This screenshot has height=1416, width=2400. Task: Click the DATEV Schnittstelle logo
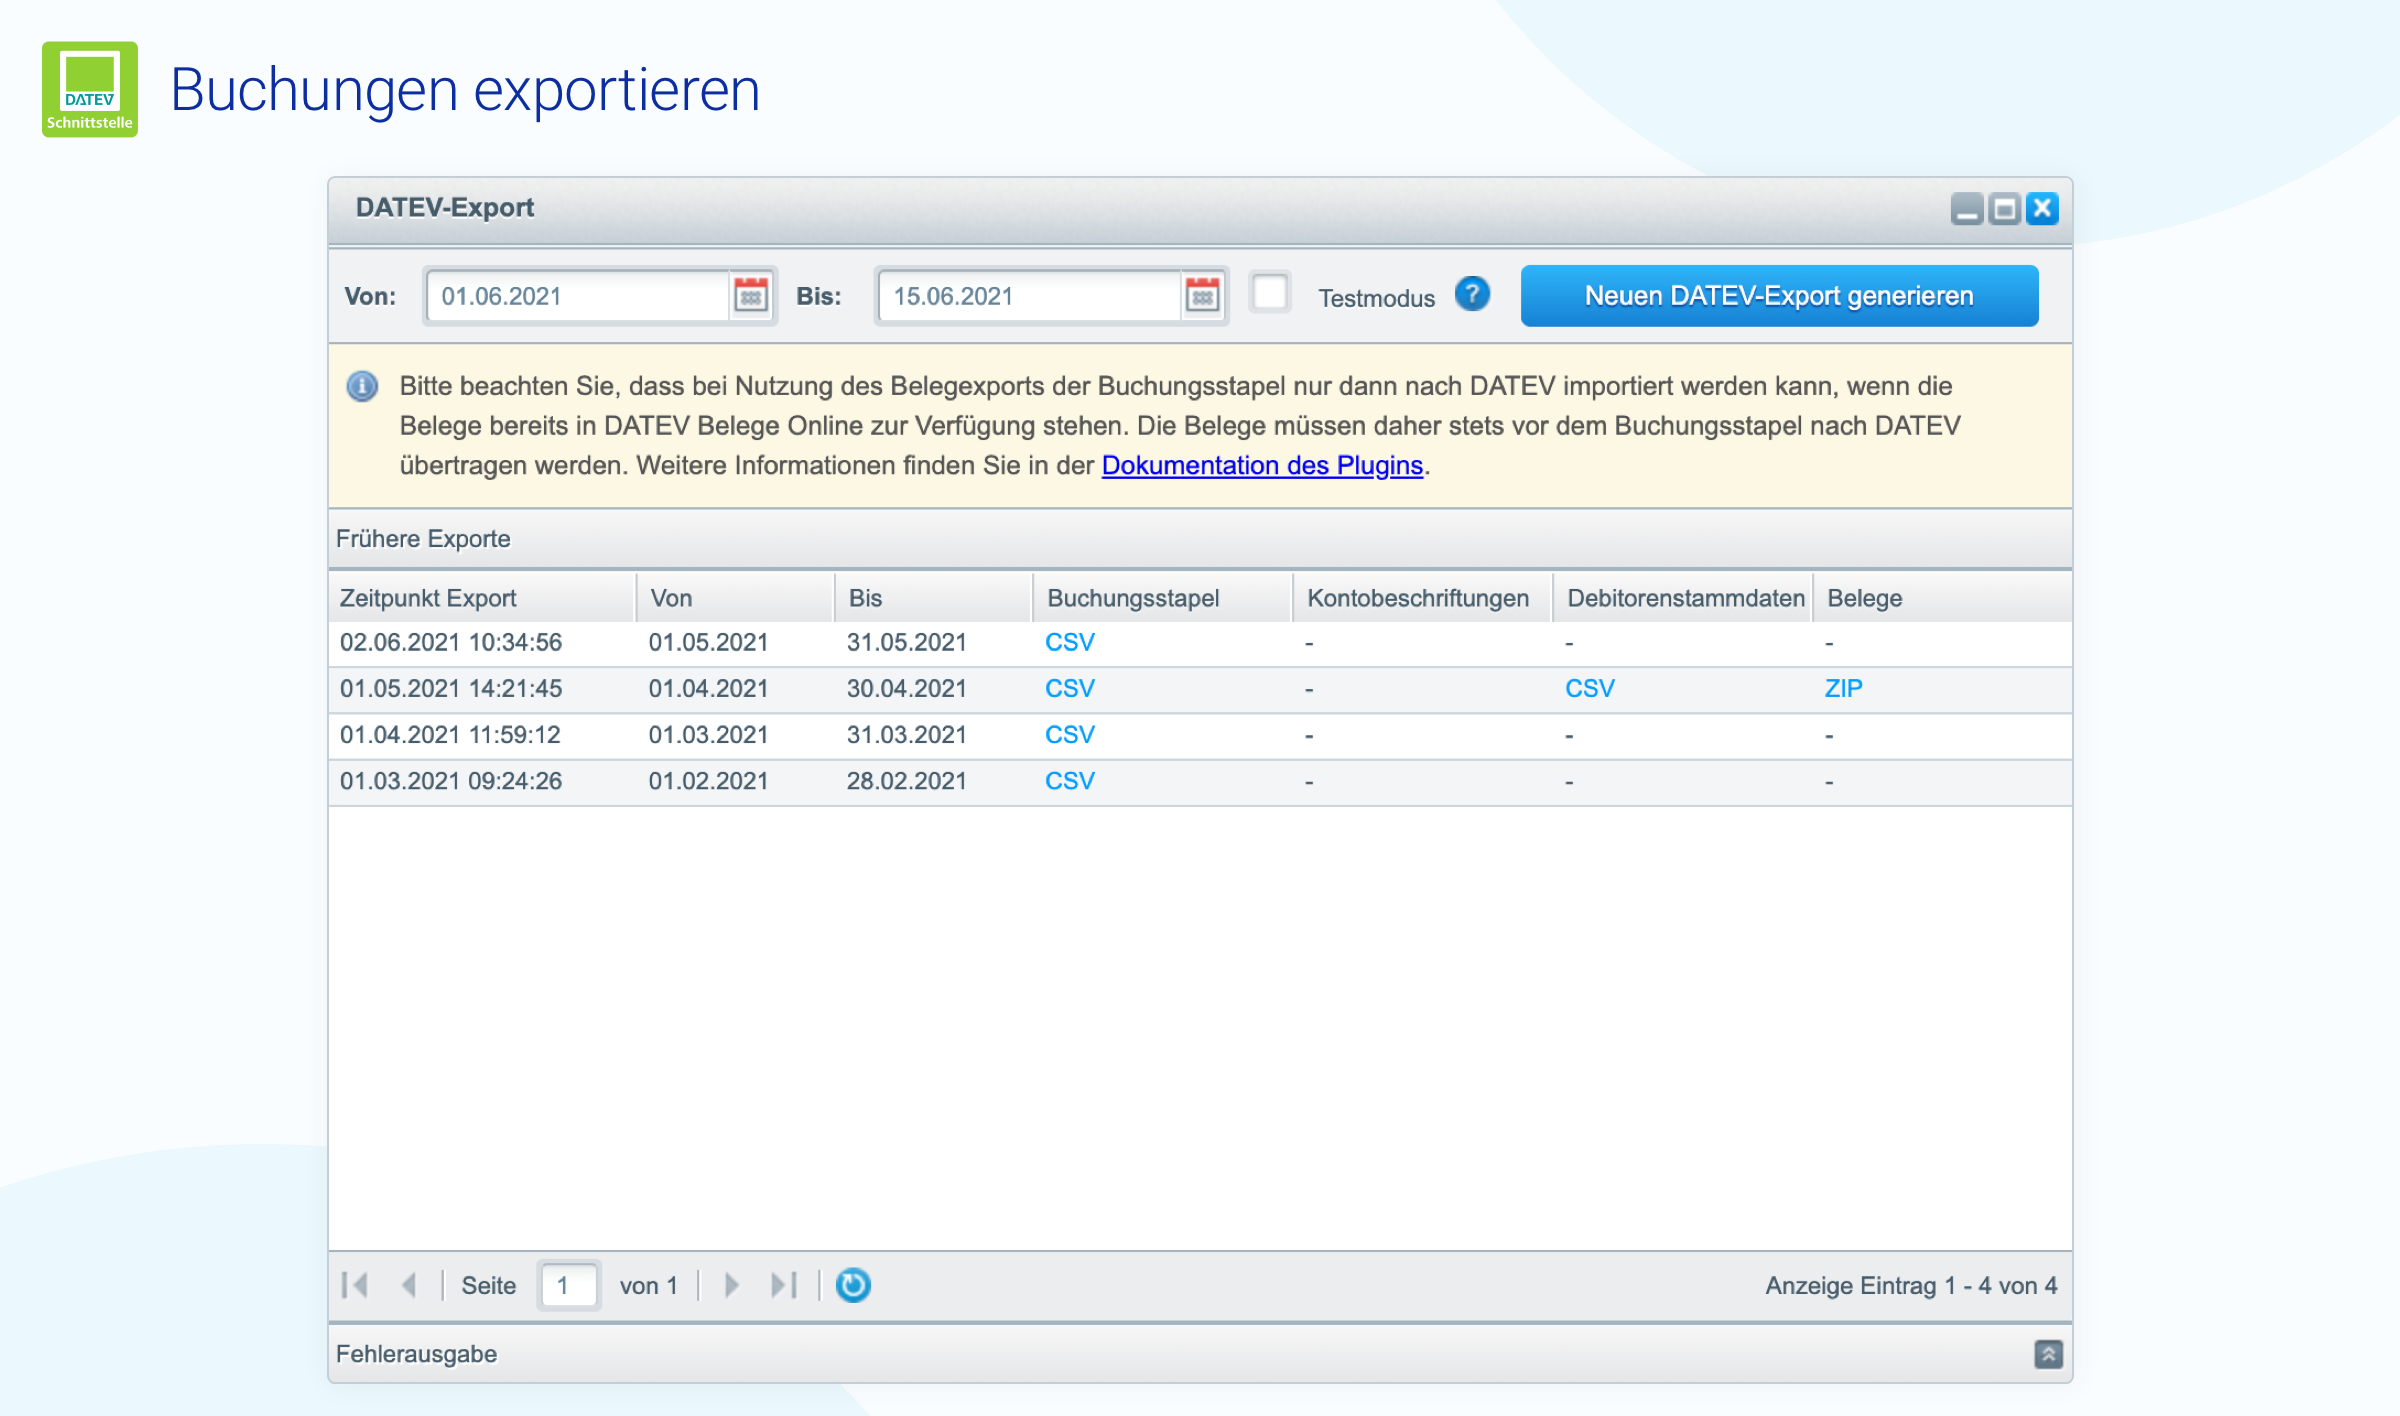(90, 89)
